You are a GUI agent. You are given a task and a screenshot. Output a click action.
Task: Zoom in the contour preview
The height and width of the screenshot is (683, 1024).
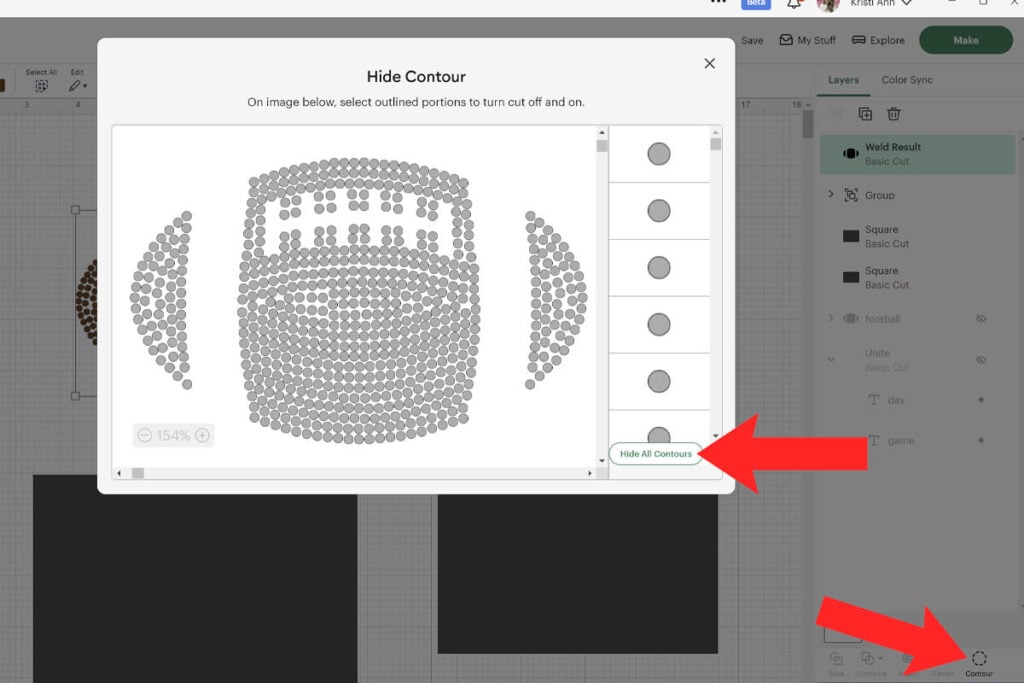coord(202,436)
